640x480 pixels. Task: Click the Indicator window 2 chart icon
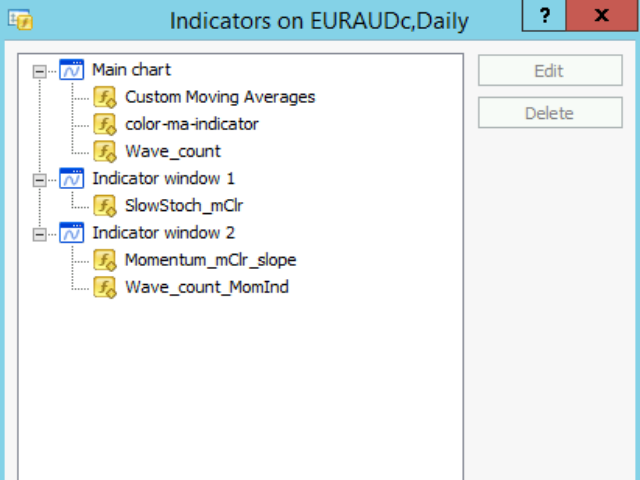click(x=71, y=233)
